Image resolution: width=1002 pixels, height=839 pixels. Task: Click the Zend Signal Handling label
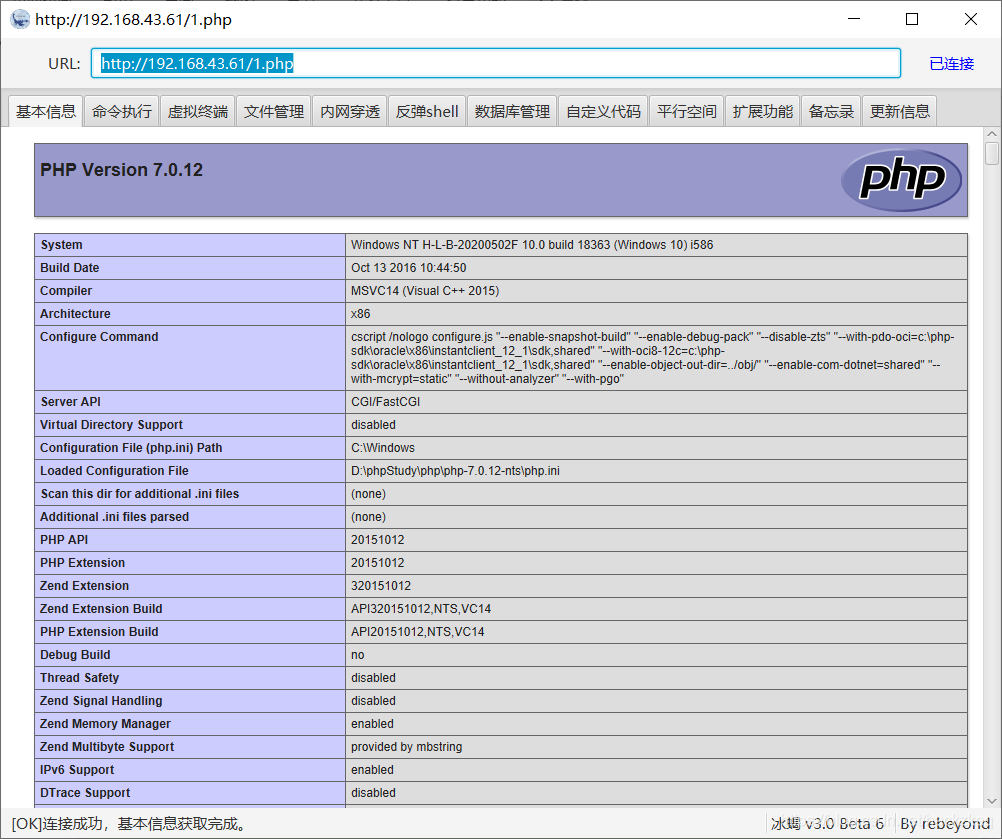click(101, 701)
